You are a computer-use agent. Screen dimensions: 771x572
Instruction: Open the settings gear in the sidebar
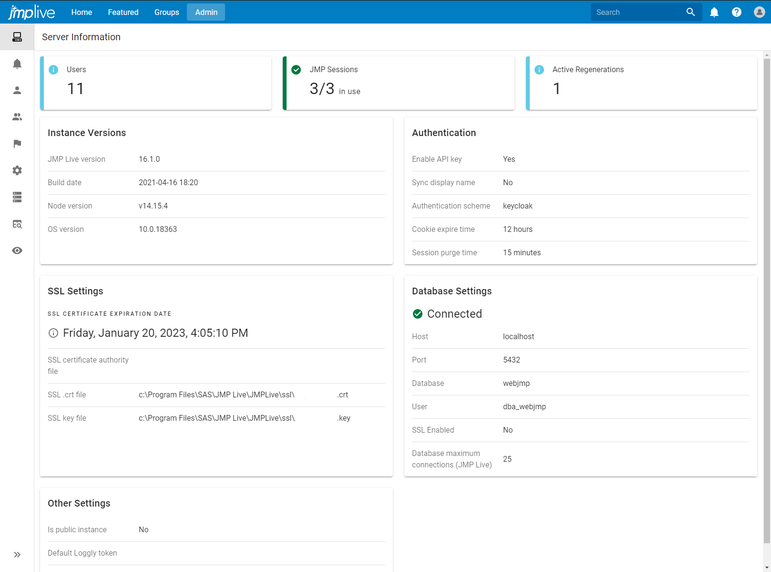[17, 170]
